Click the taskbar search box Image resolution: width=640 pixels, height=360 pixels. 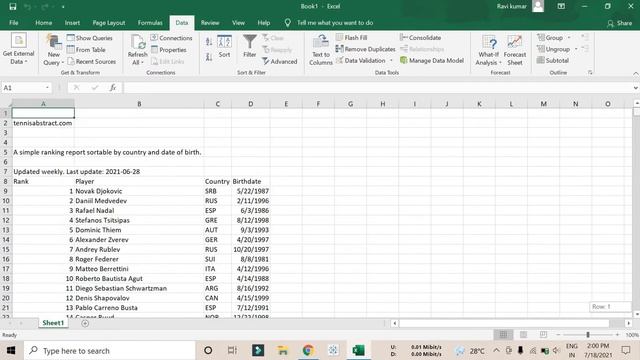(110, 351)
